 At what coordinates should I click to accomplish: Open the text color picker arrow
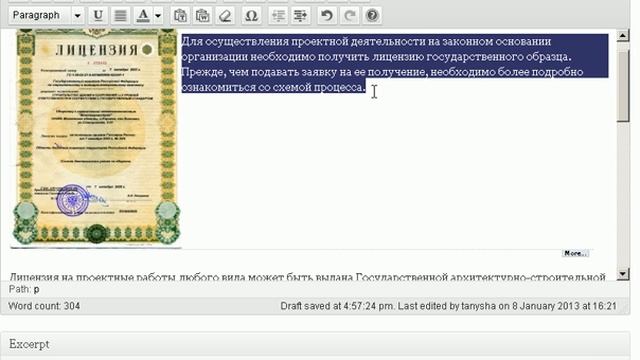point(158,16)
